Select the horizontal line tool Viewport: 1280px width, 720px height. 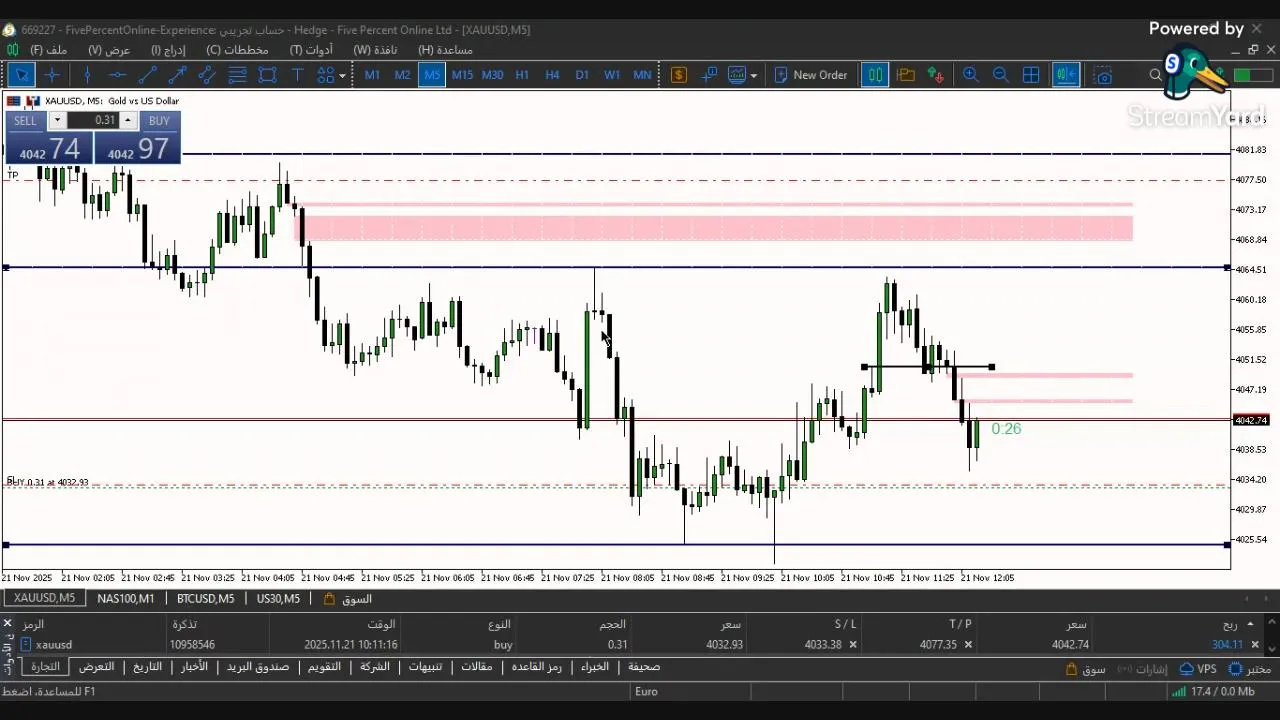click(x=117, y=75)
